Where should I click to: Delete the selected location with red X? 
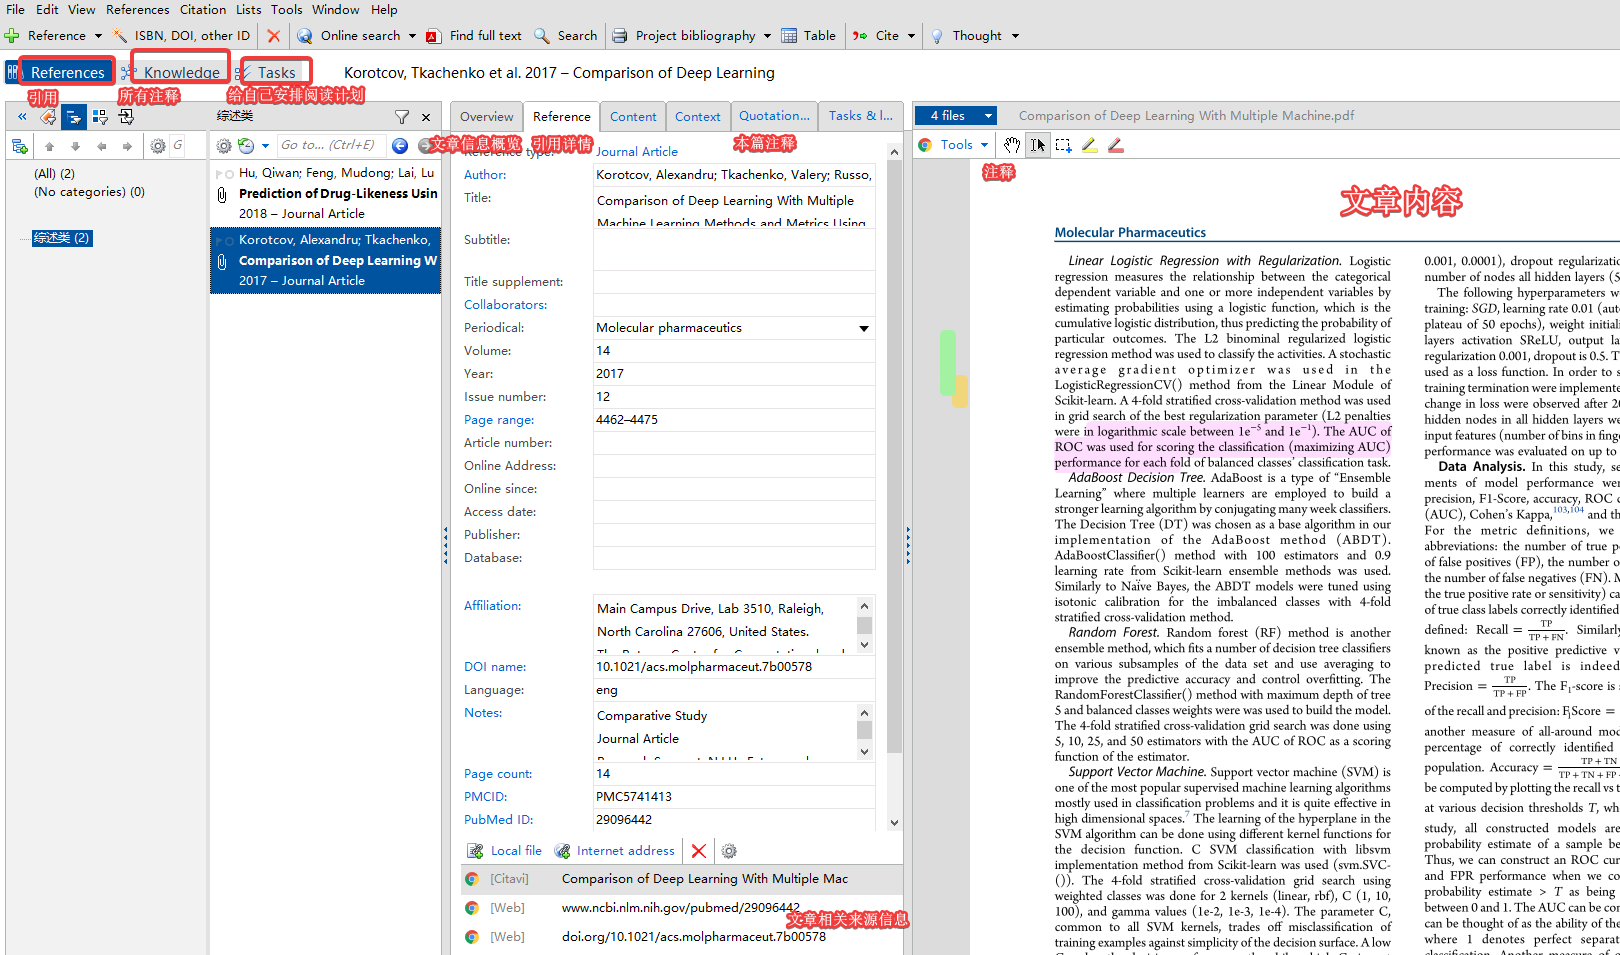699,851
